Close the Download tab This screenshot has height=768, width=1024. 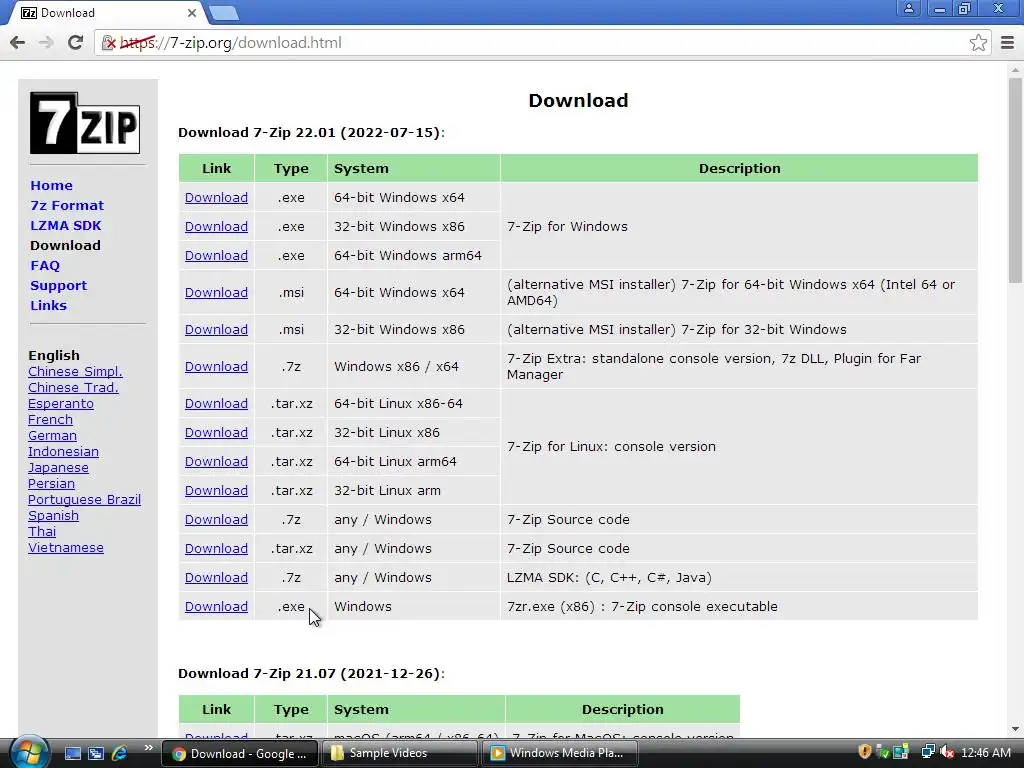pyautogui.click(x=191, y=13)
